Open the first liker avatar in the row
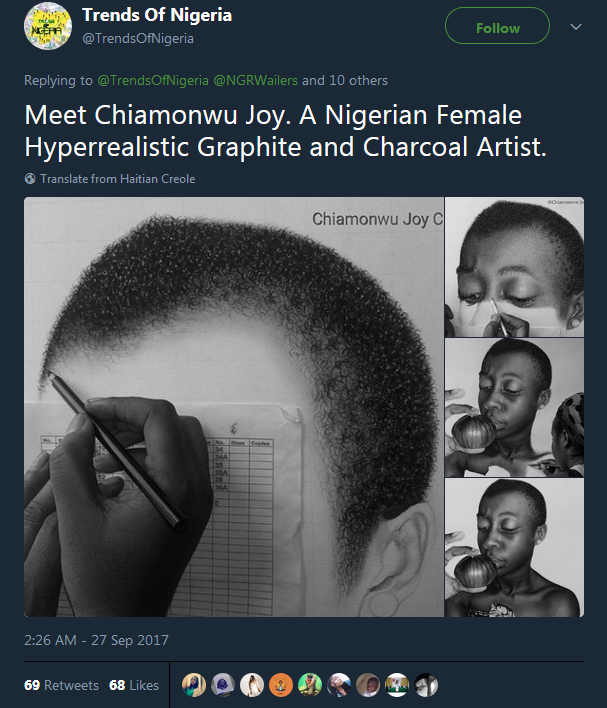The image size is (607, 708). 193,685
